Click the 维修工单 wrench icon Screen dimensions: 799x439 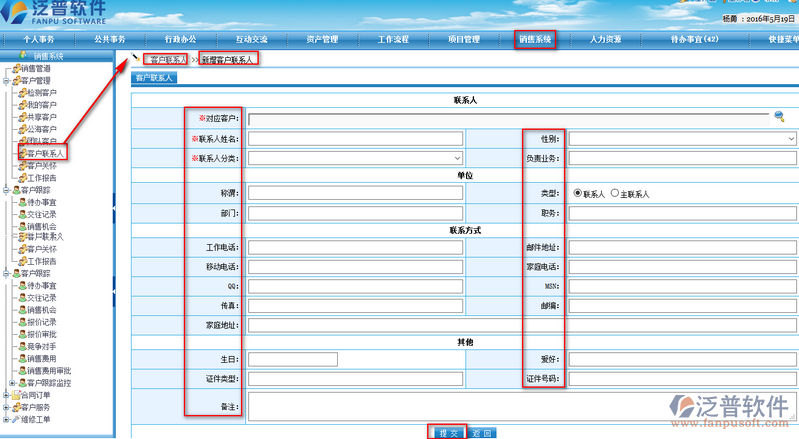(x=16, y=420)
